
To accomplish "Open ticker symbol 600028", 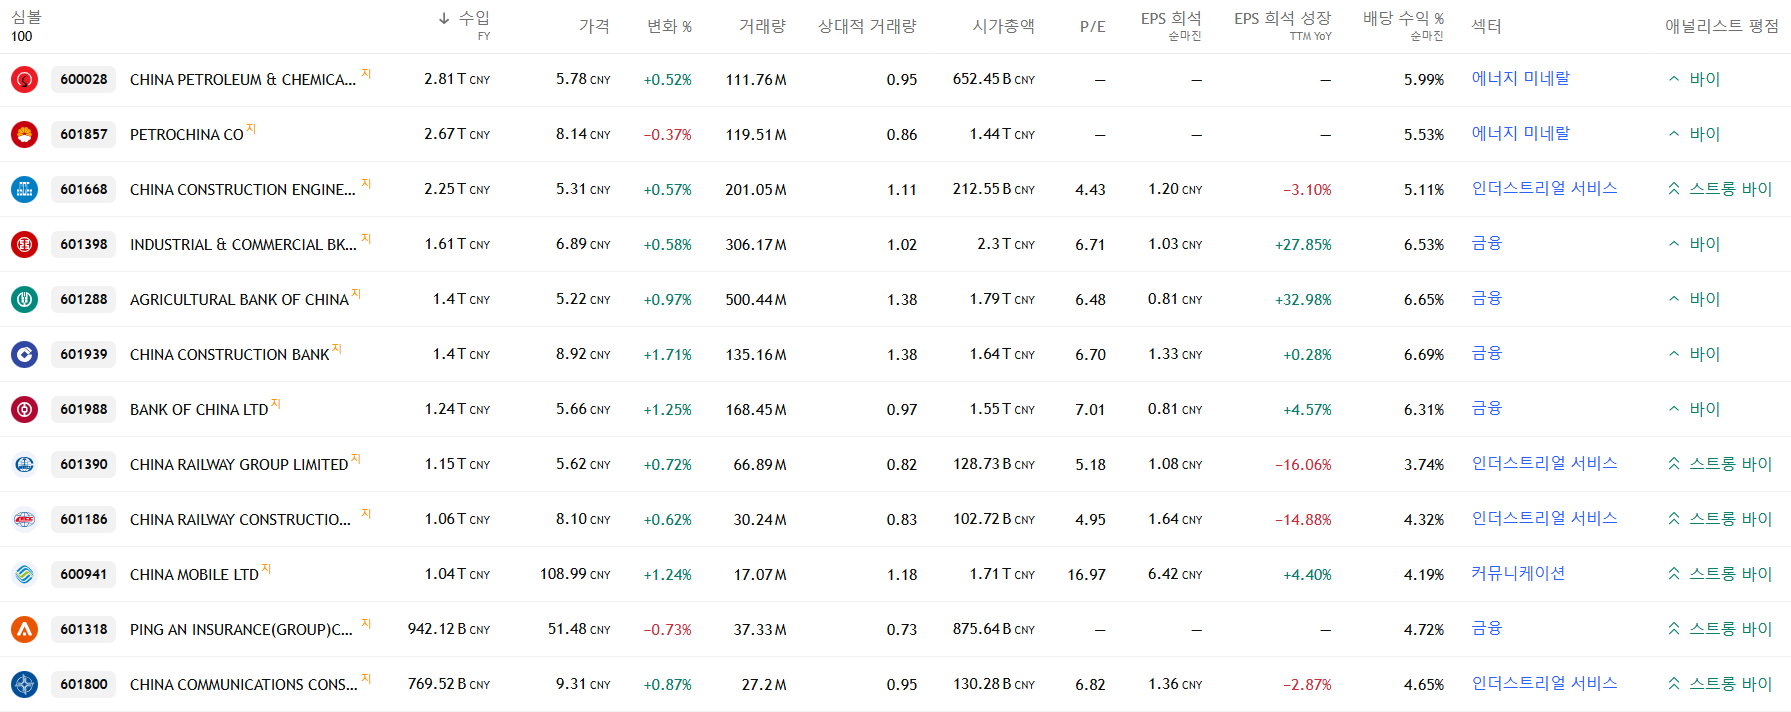I will [x=84, y=79].
